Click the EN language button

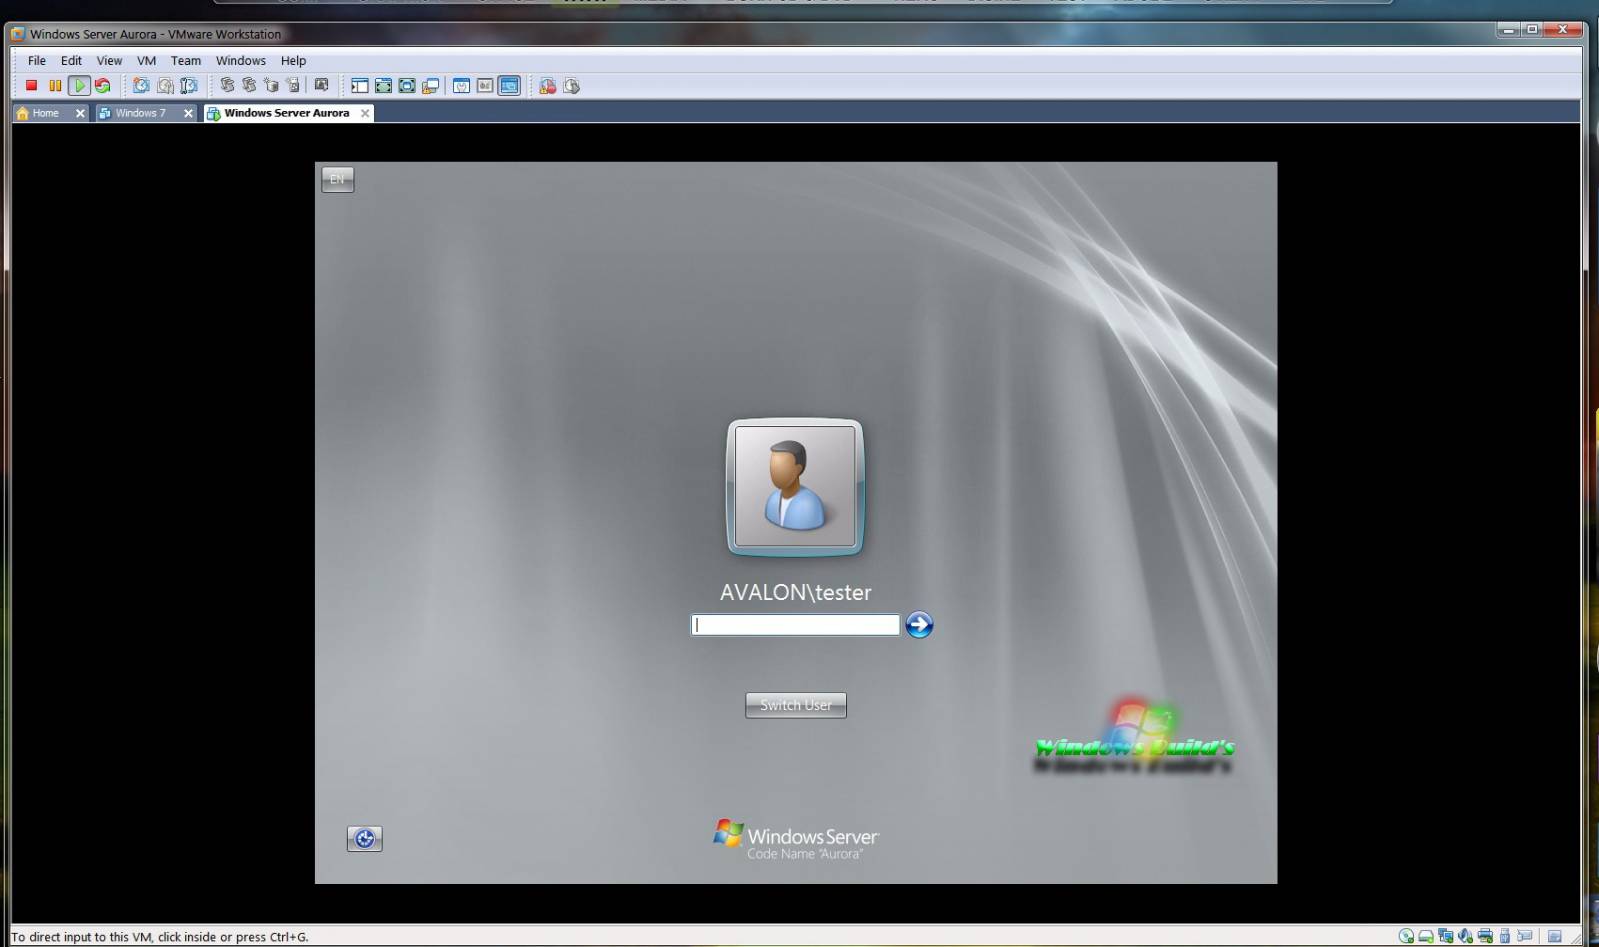pos(337,180)
